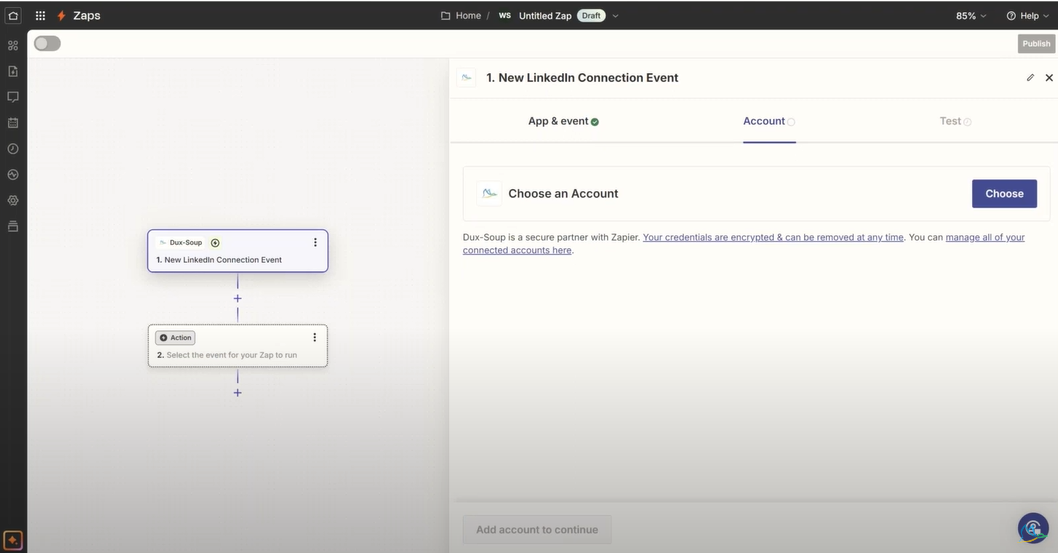Click the Action label chip
The height and width of the screenshot is (553, 1058).
(x=175, y=338)
